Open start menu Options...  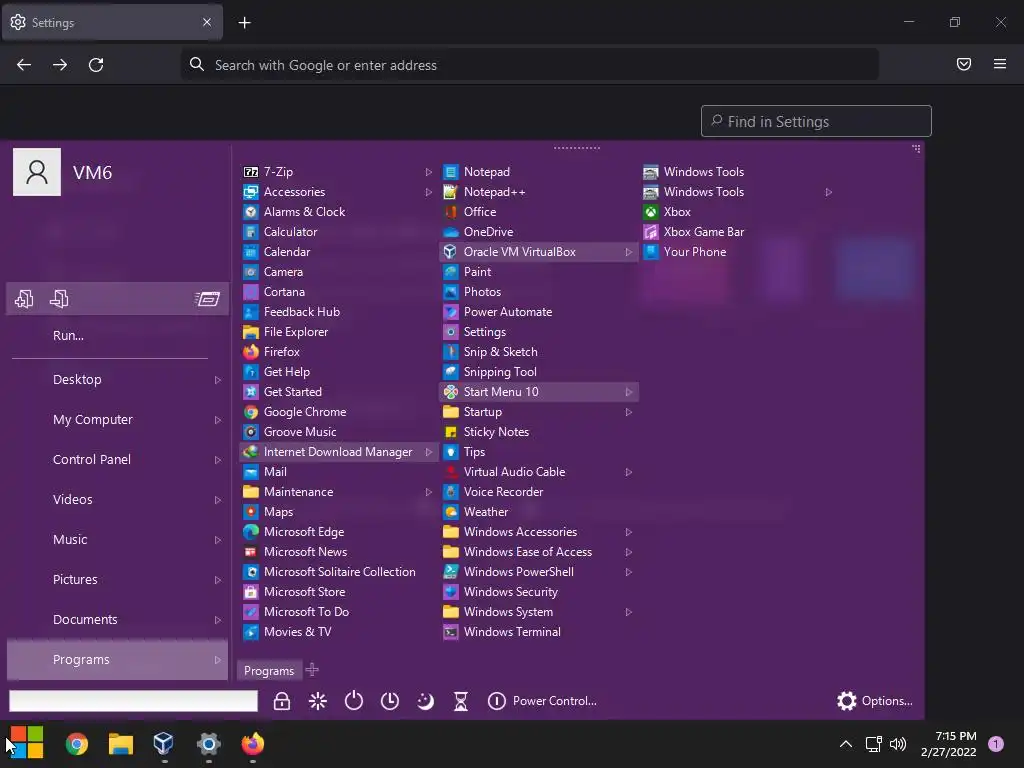[x=874, y=701]
